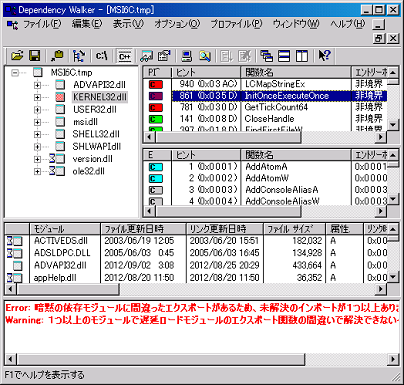The width and height of the screenshot is (404, 385).
Task: Expand the msi.dll tree node
Action: tap(37, 122)
